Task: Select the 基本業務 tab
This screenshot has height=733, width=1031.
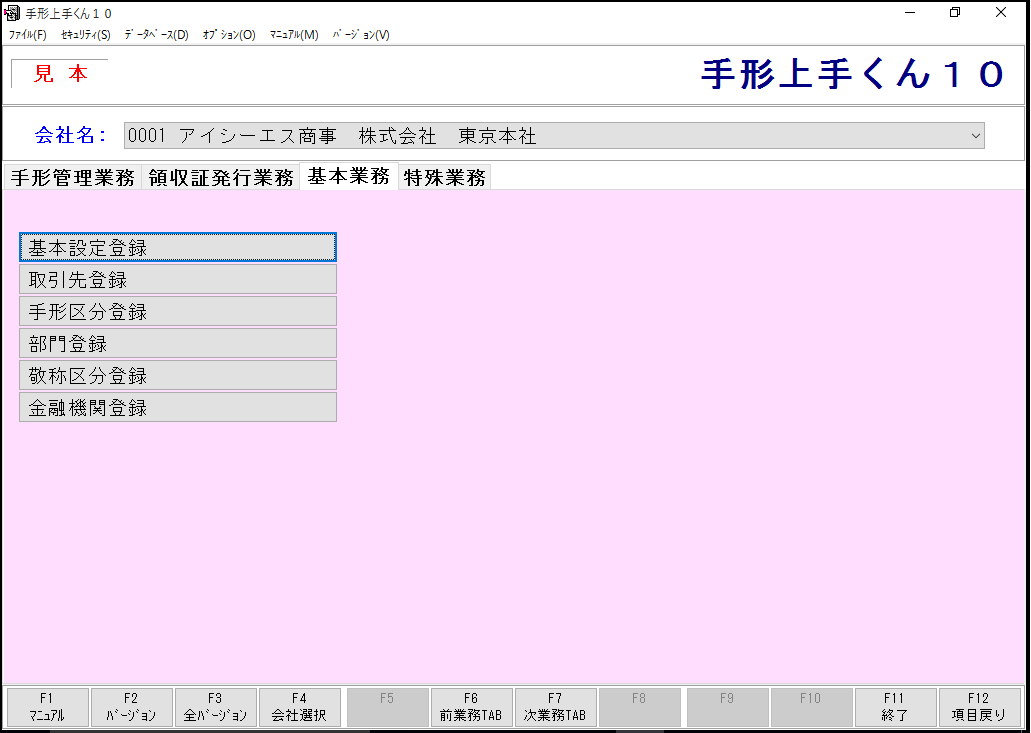Action: (349, 176)
